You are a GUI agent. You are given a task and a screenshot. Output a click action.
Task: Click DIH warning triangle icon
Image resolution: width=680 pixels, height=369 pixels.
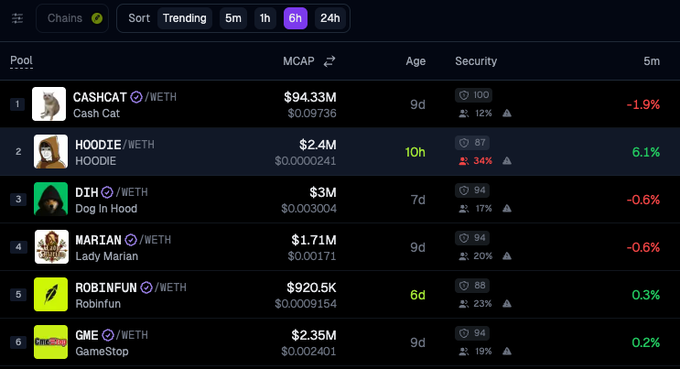pyautogui.click(x=507, y=209)
